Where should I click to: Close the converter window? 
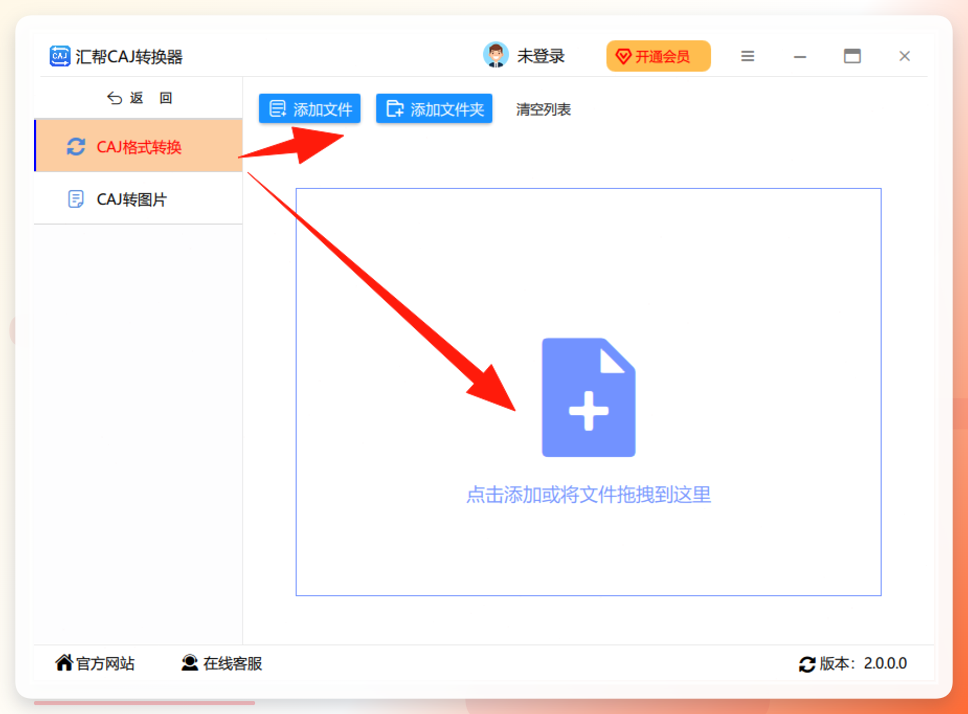[904, 56]
